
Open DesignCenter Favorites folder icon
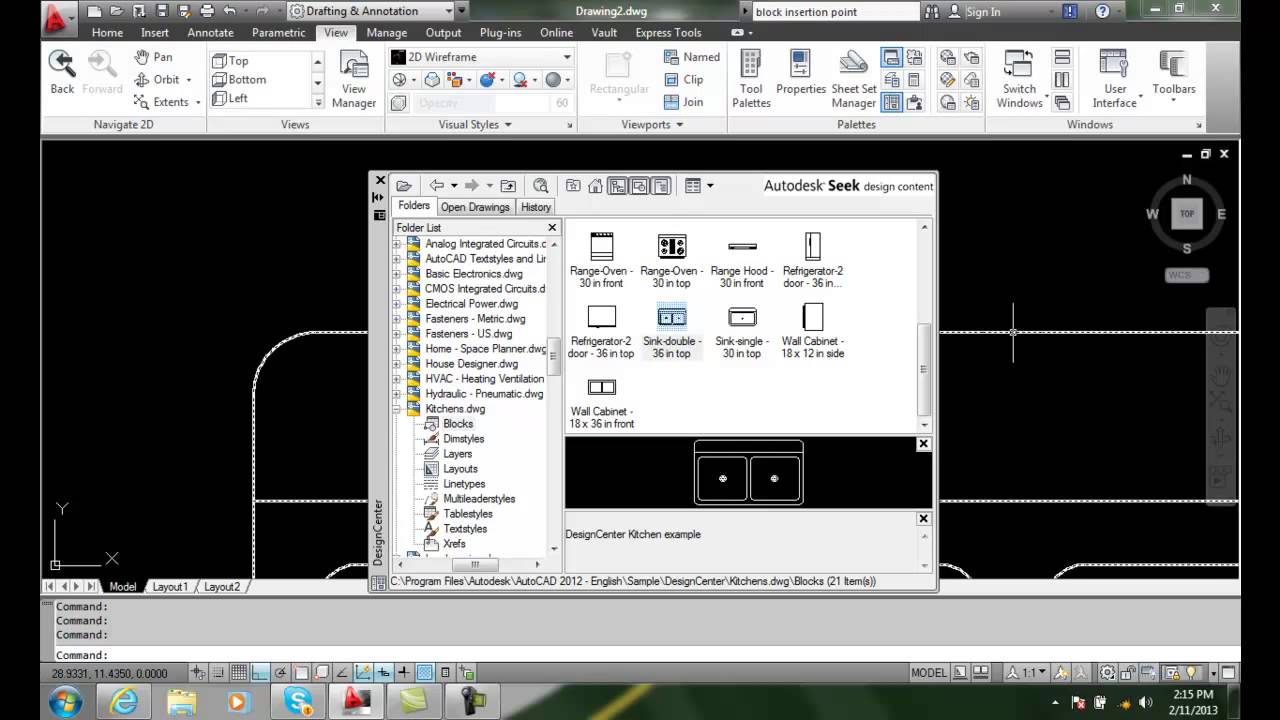573,186
